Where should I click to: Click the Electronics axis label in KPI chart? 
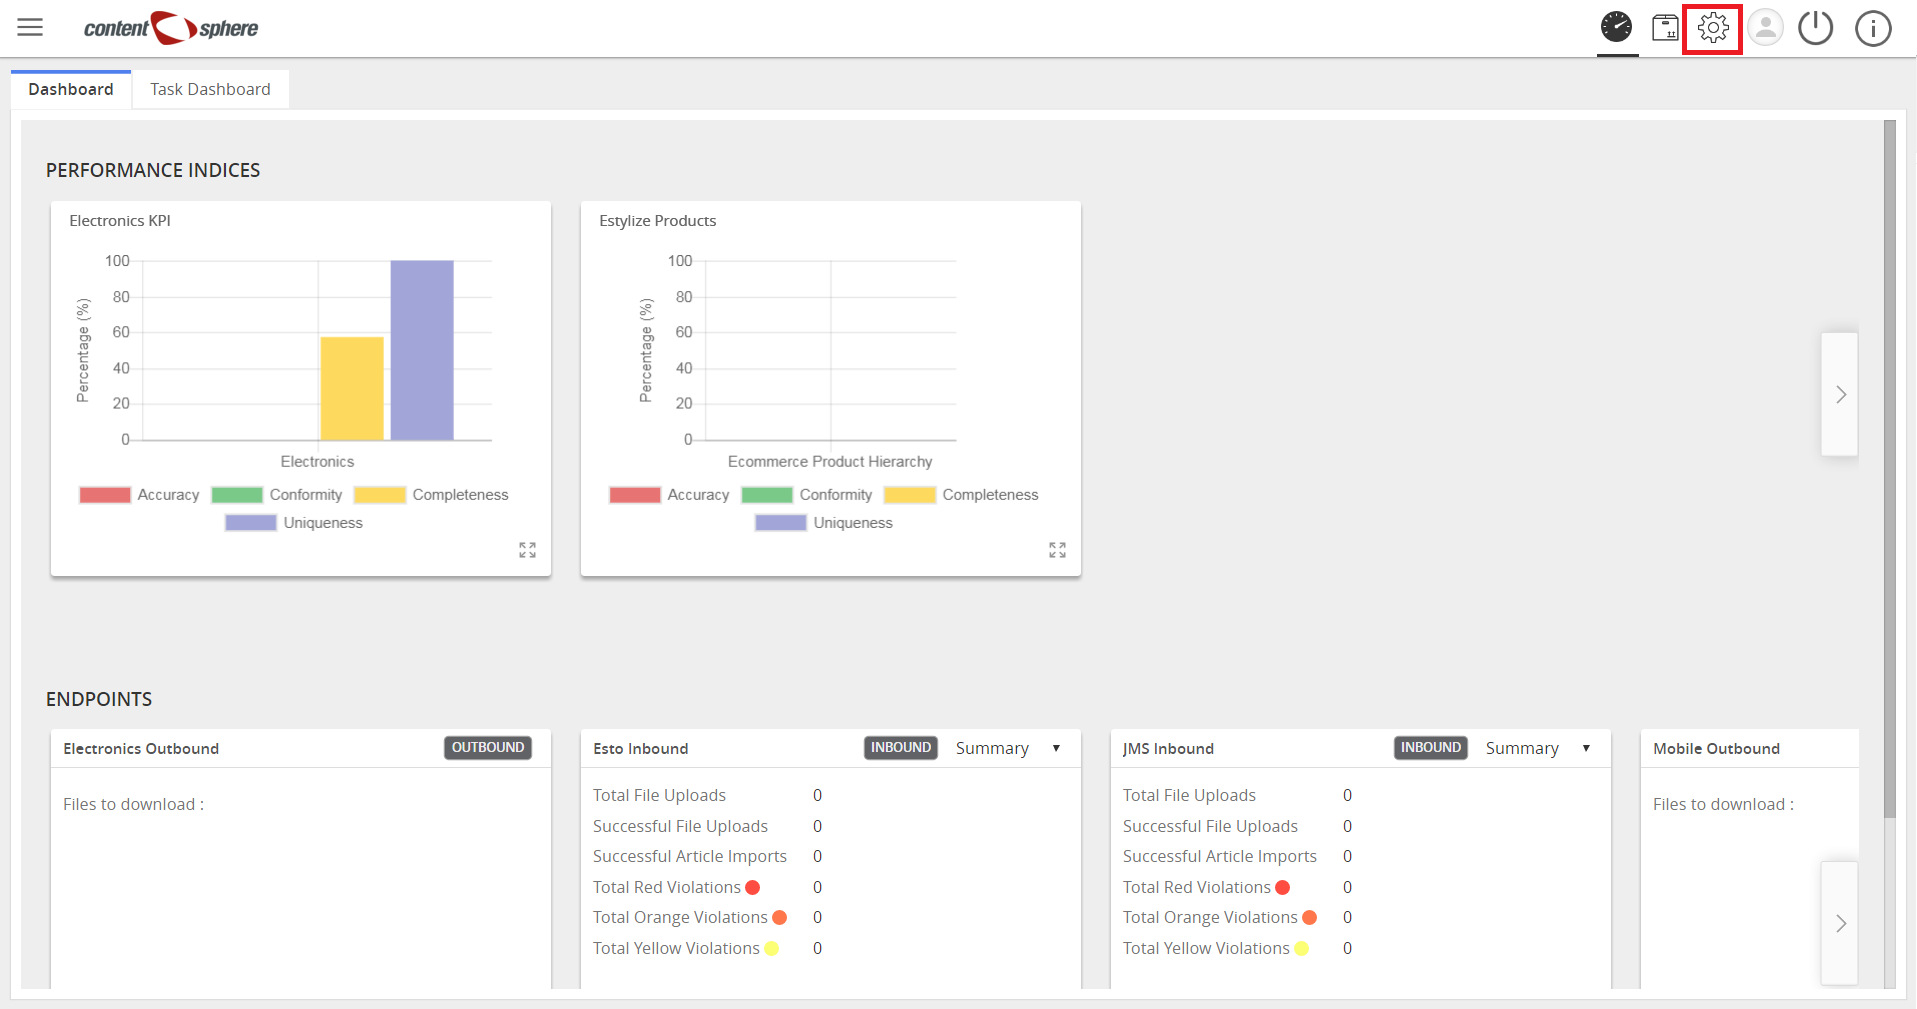pyautogui.click(x=317, y=461)
